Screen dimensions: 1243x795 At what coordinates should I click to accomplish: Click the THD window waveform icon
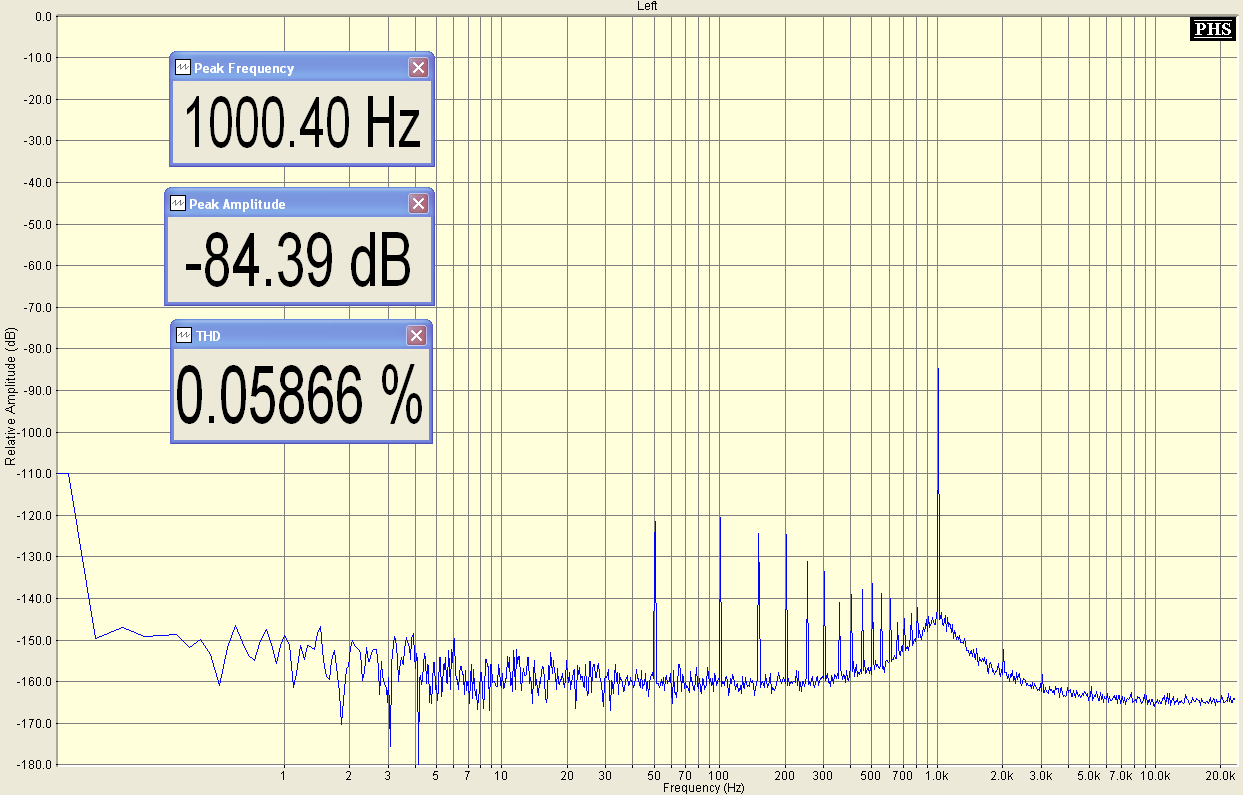tap(184, 336)
